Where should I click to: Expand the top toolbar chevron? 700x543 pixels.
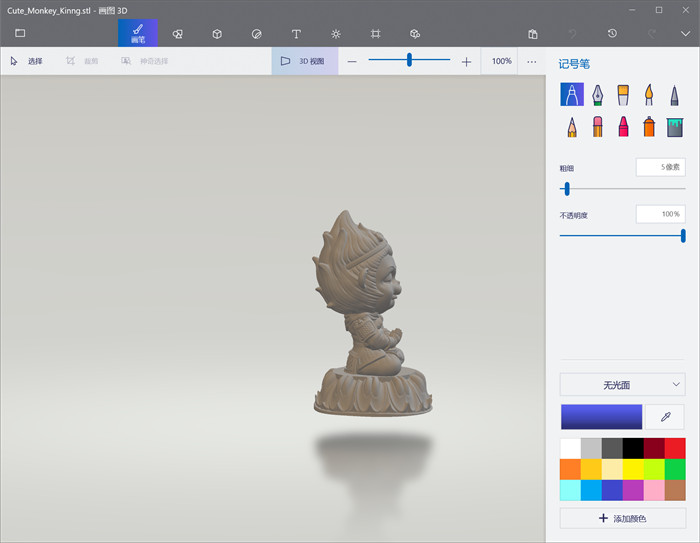(x=685, y=34)
